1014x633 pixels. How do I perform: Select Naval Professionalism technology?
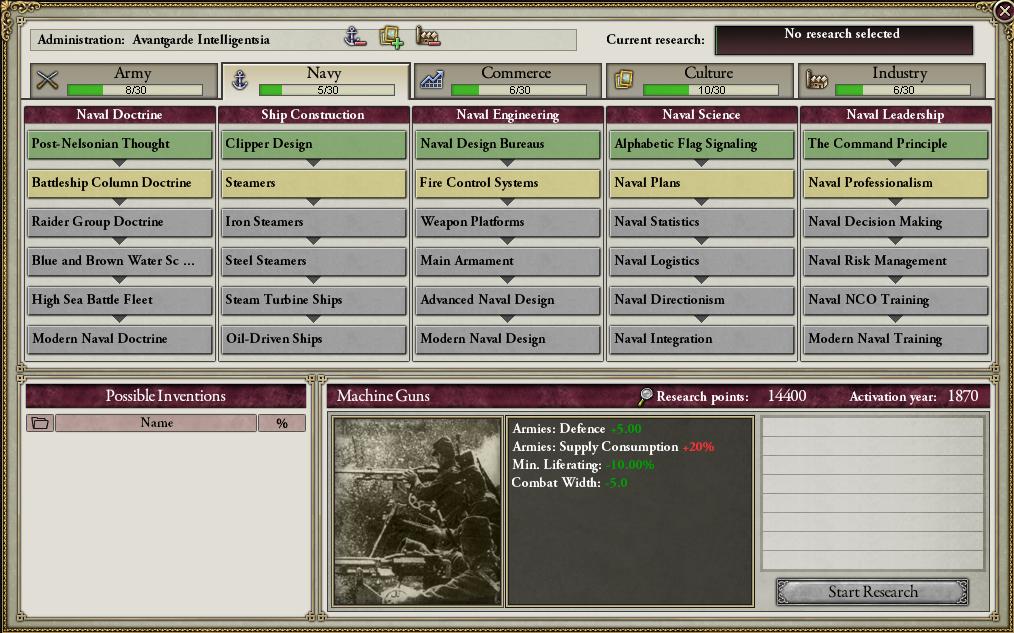tap(896, 183)
